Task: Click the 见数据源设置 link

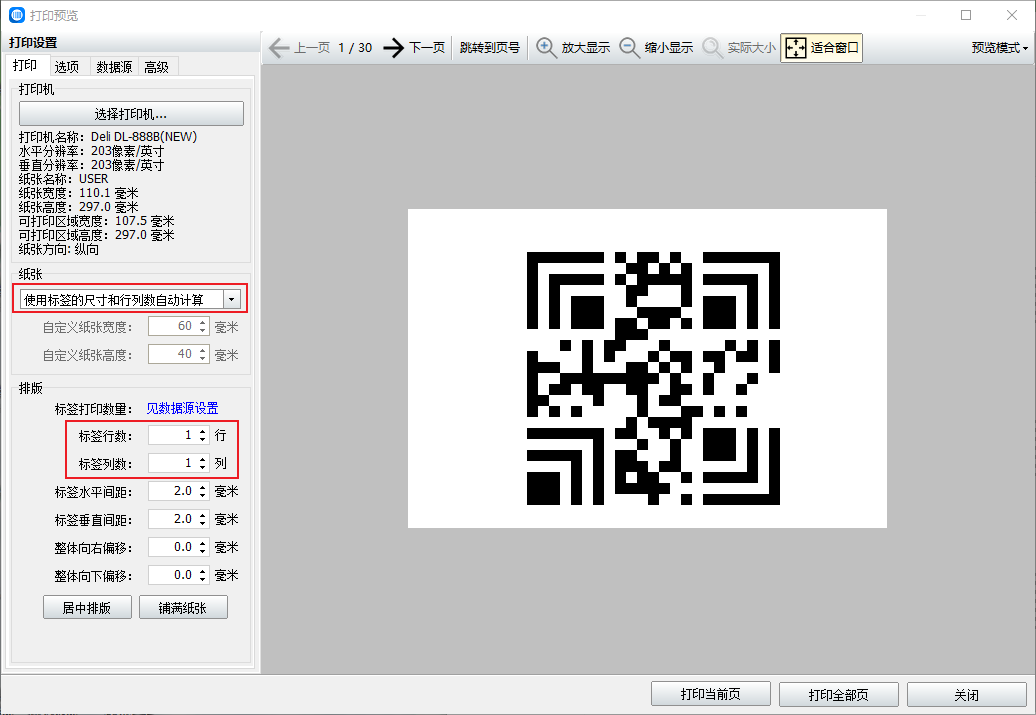Action: pos(182,408)
